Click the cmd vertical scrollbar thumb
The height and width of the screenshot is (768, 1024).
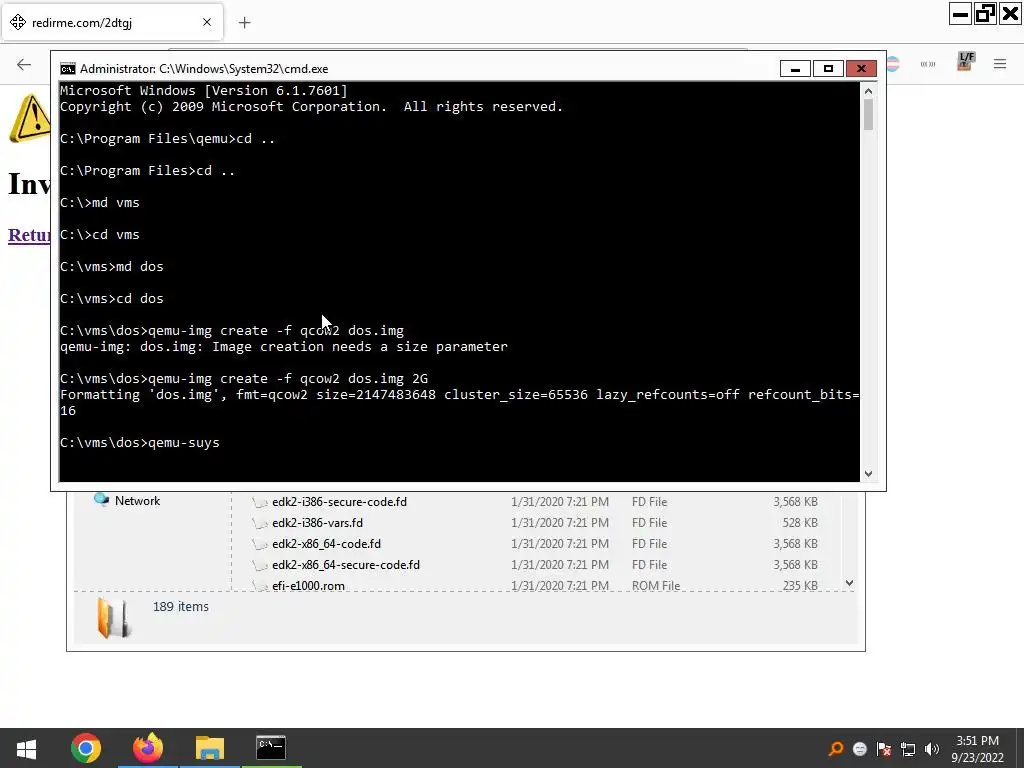(868, 115)
